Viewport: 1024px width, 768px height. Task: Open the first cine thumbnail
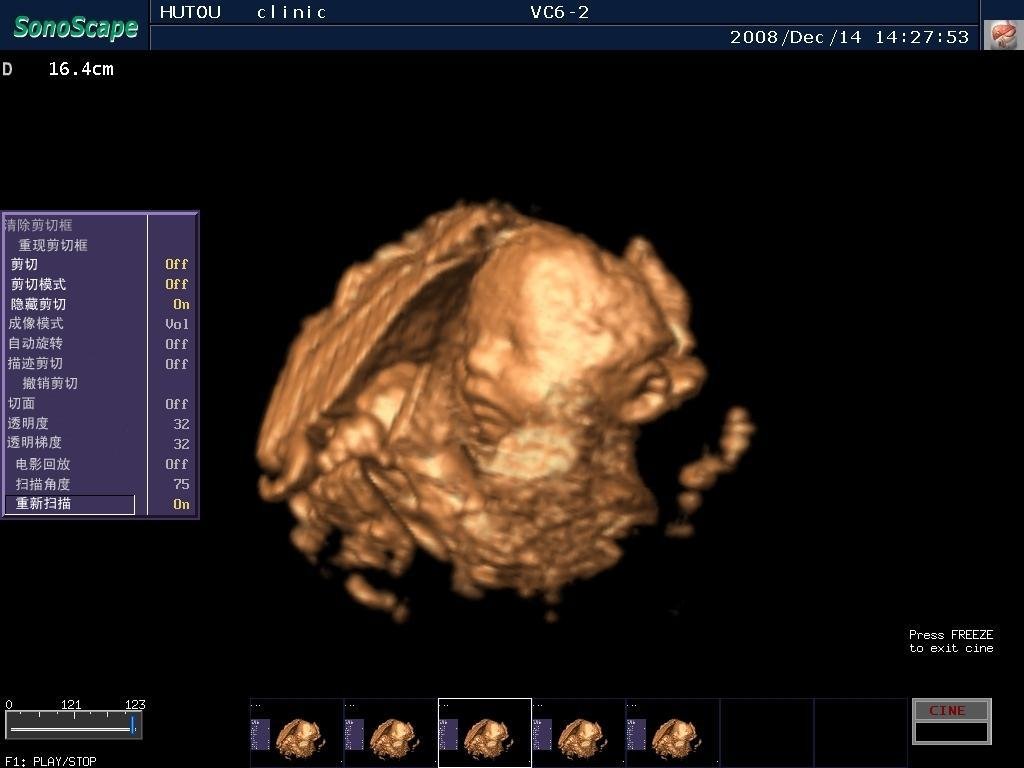click(x=296, y=733)
